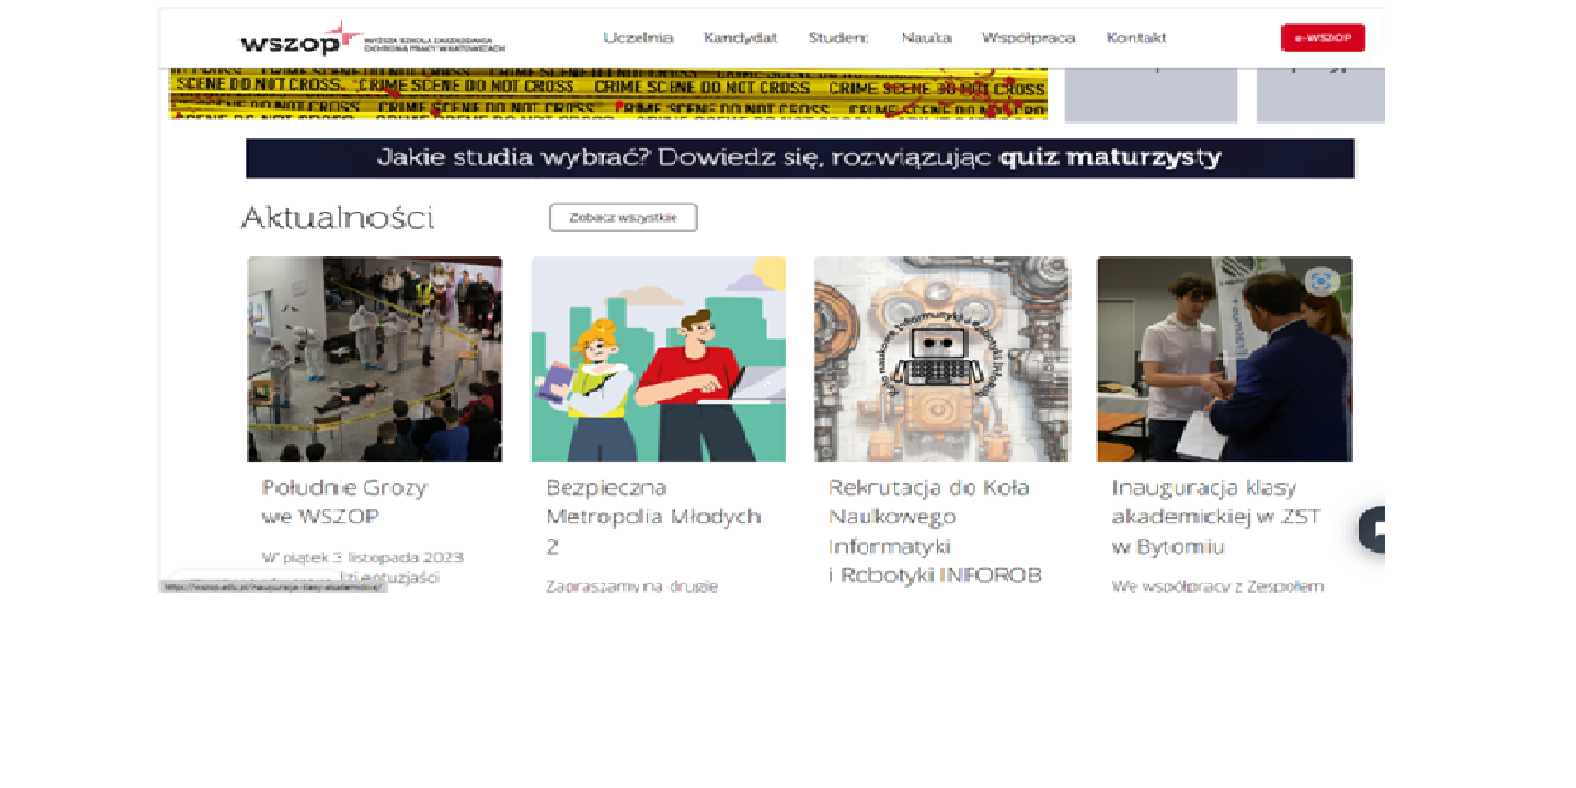1576x788 pixels.
Task: Open the INFOROB robot image thumbnail
Action: [x=941, y=359]
